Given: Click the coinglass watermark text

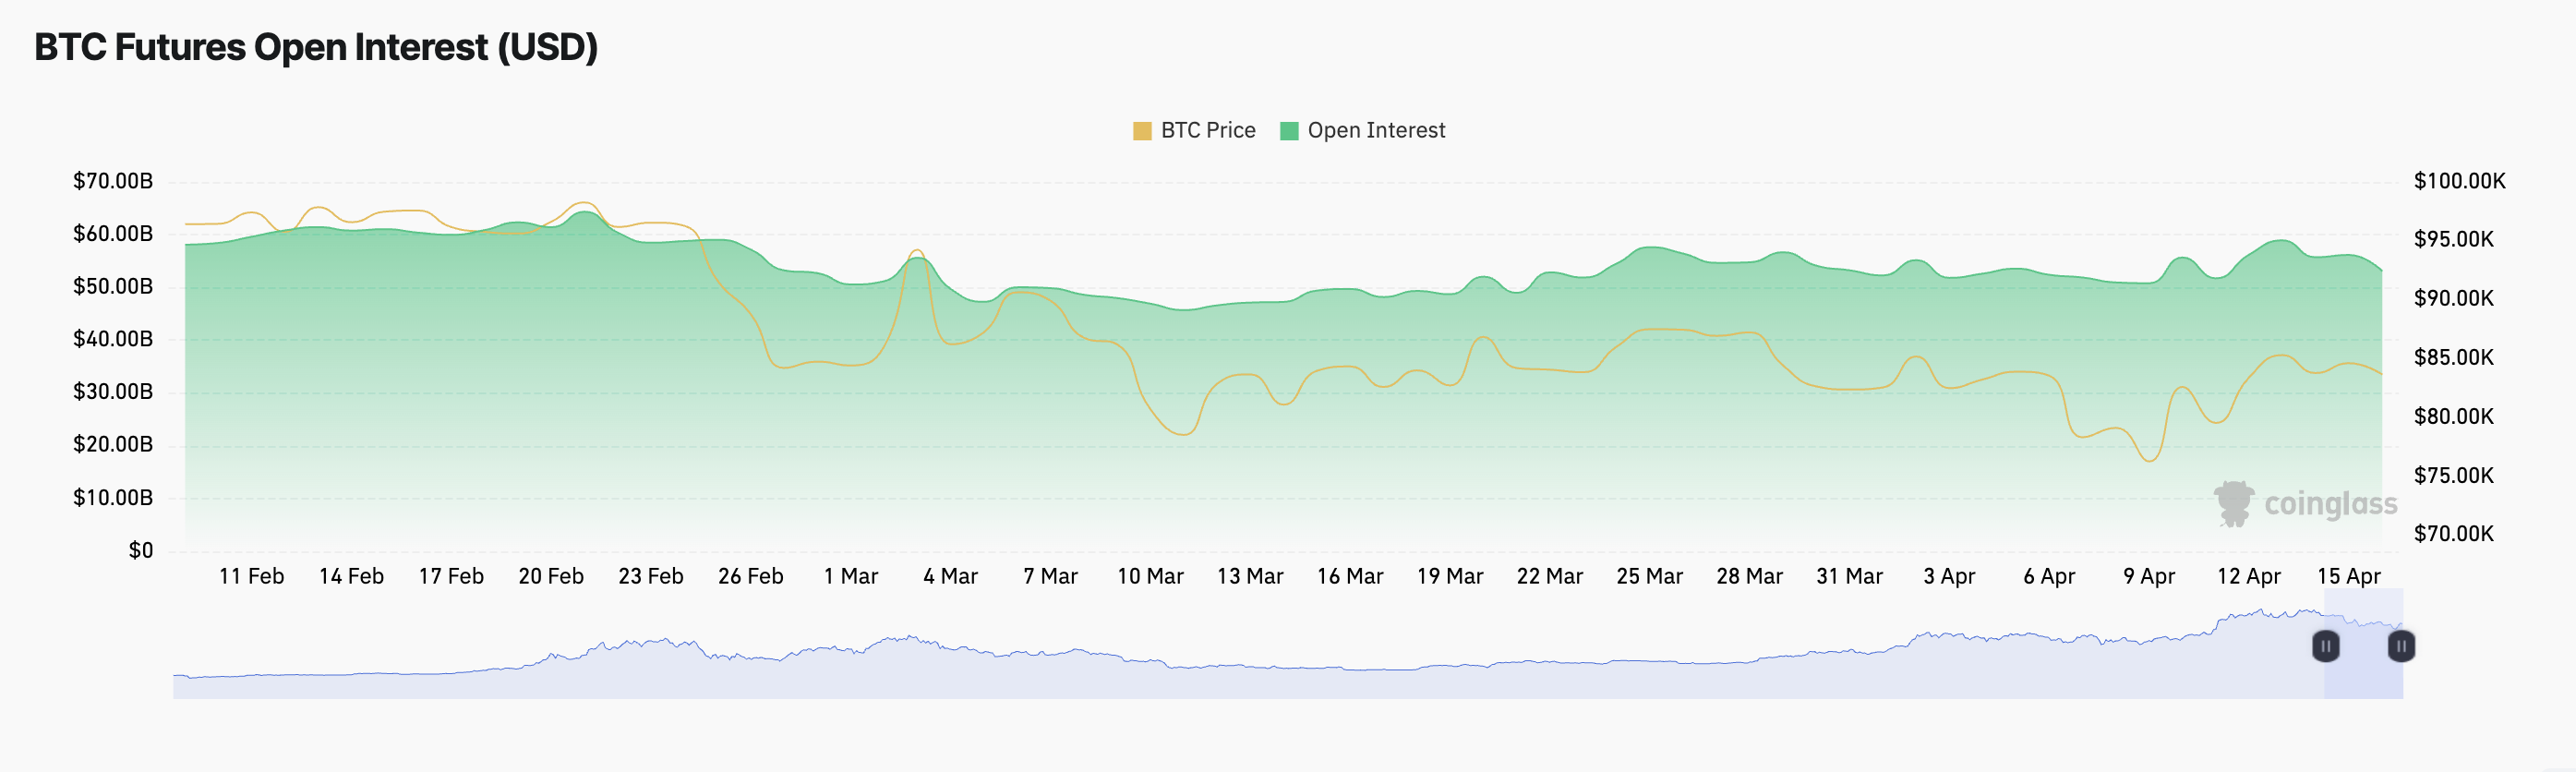Looking at the screenshot, I should (x=2330, y=504).
